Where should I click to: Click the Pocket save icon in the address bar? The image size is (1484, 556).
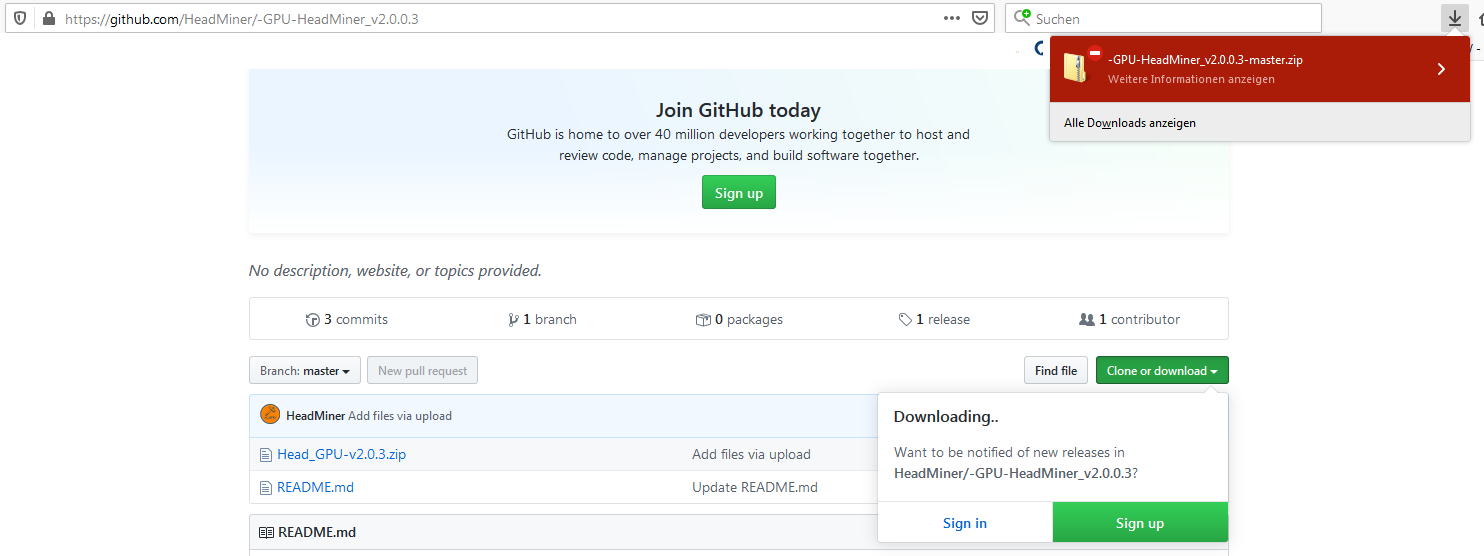tap(980, 18)
